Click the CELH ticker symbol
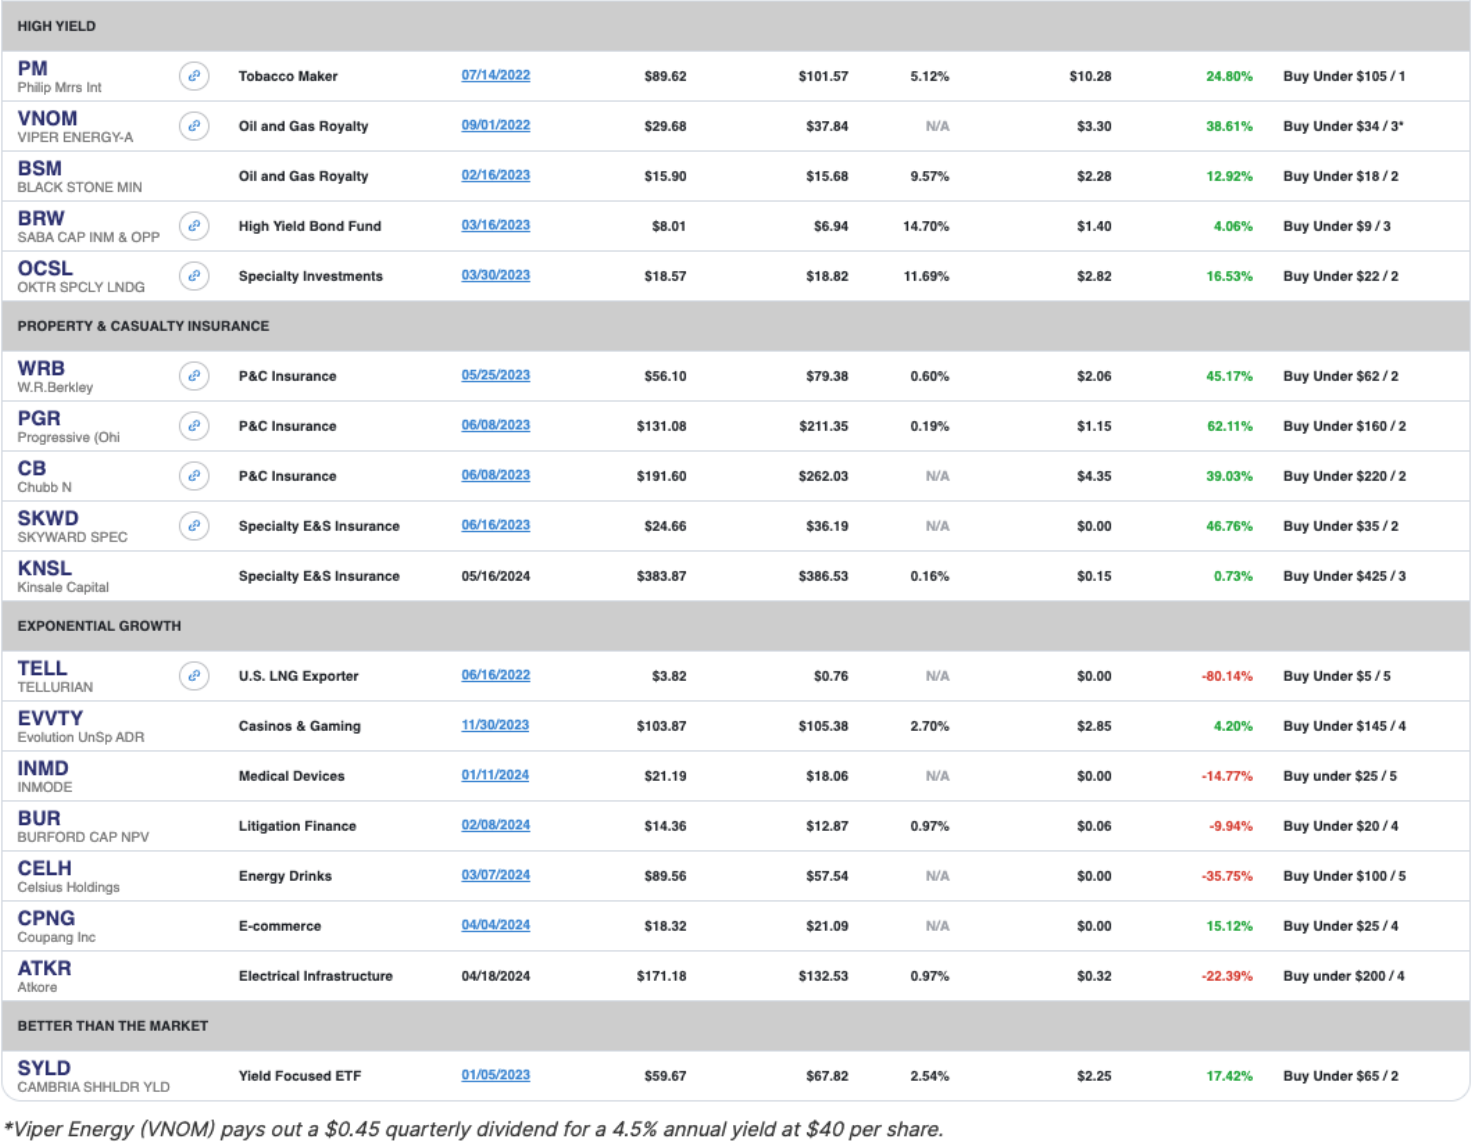This screenshot has height=1148, width=1473. coord(44,868)
